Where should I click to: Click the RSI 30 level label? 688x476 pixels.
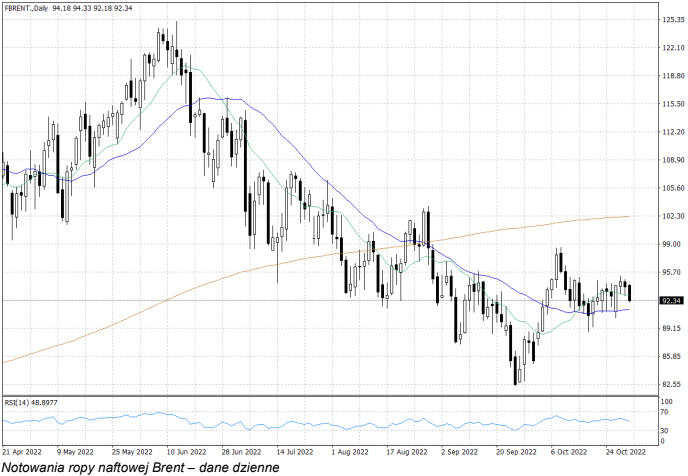tap(664, 430)
